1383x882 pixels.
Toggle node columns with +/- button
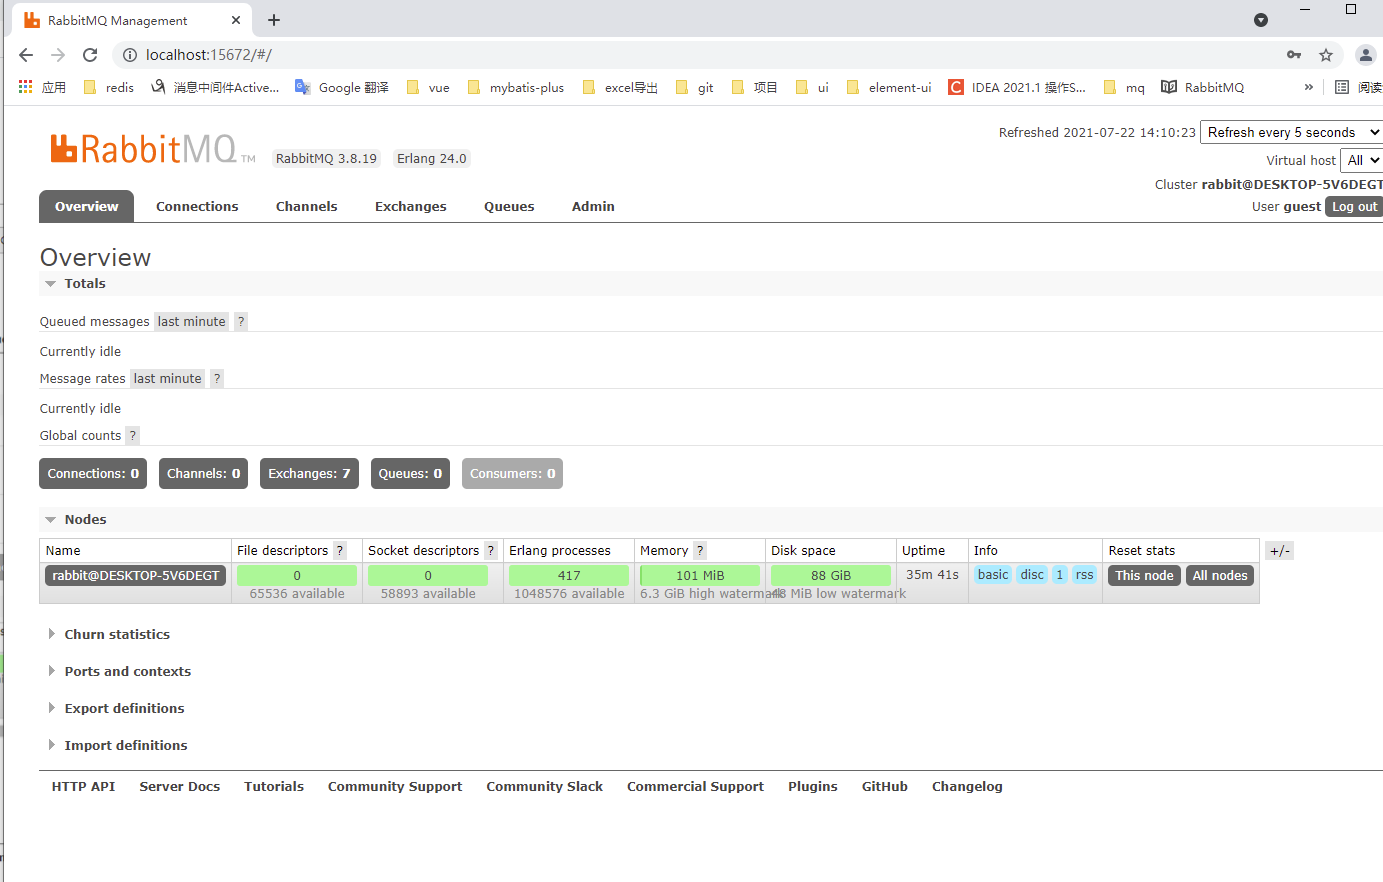coord(1279,551)
